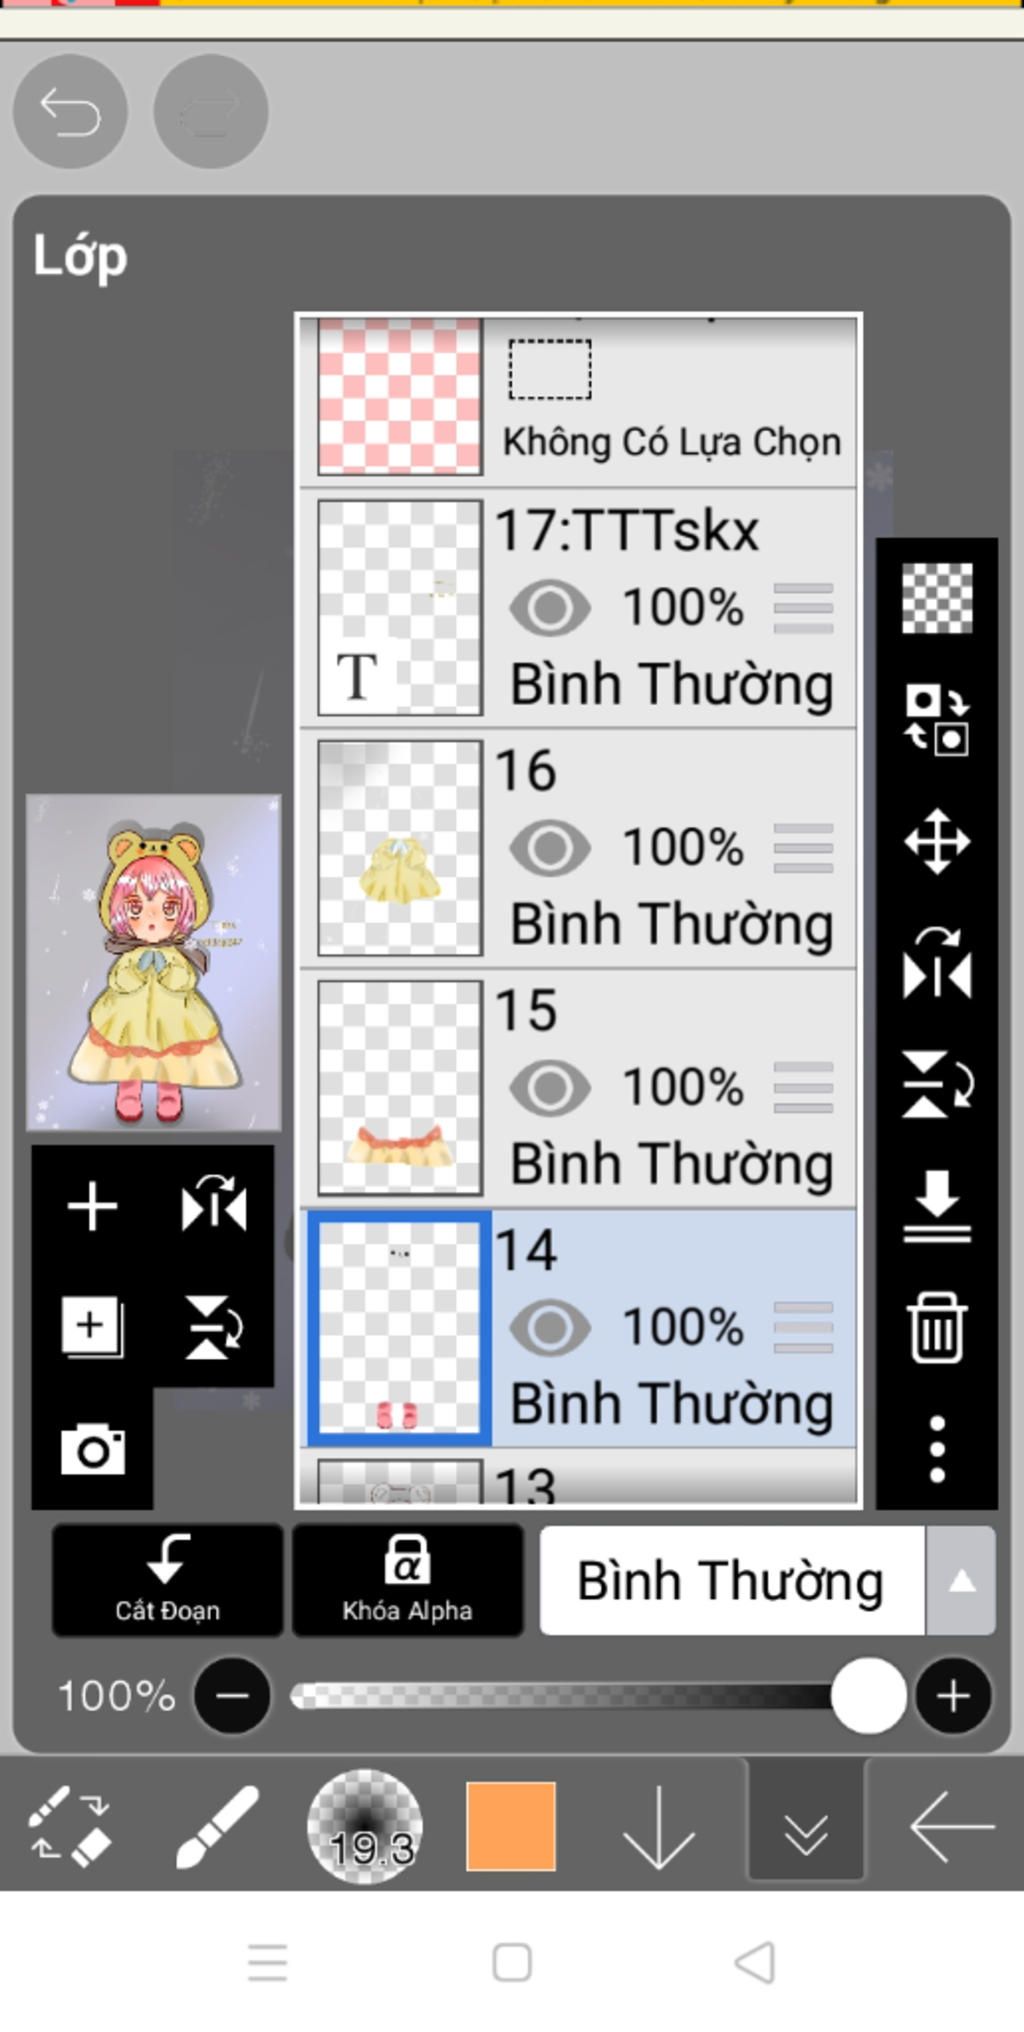Hide layer 15 with its eye icon
Viewport: 1024px width, 2032px height.
[550, 1088]
